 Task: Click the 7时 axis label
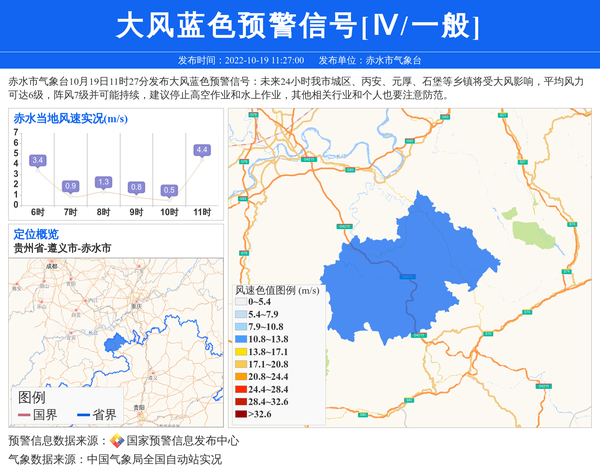(x=70, y=212)
